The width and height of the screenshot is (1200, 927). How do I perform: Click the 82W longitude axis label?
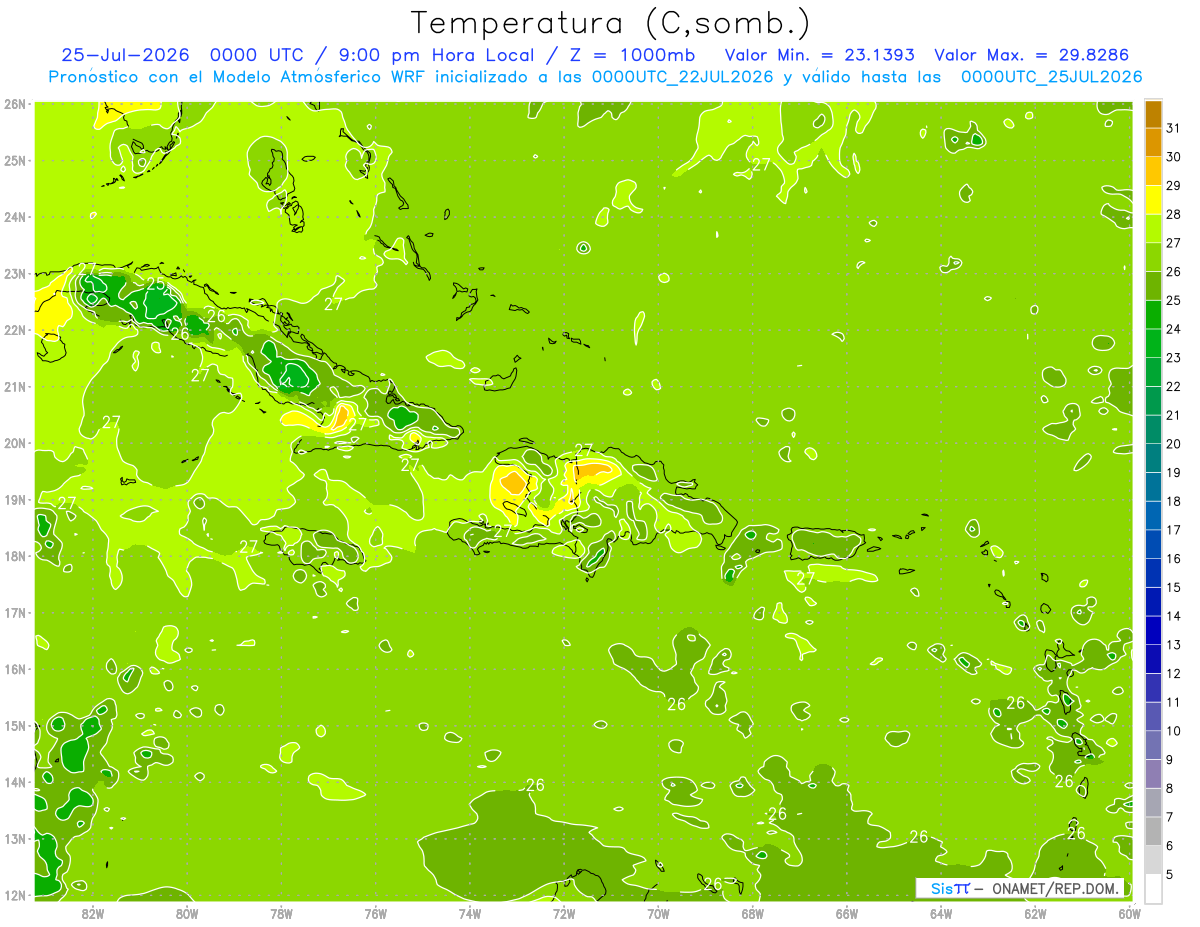(x=93, y=913)
